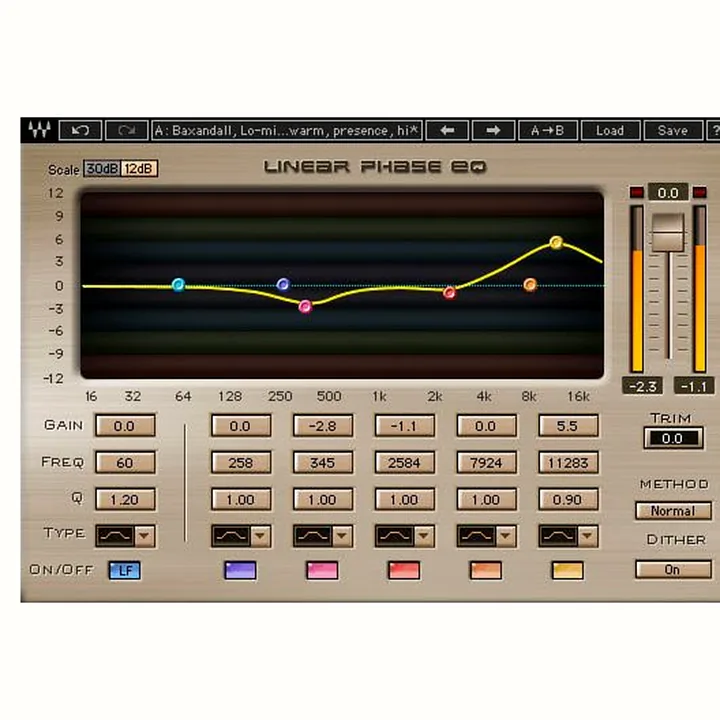This screenshot has height=720, width=720.
Task: Open the 2584 Hz band type dropdown
Action: (423, 536)
